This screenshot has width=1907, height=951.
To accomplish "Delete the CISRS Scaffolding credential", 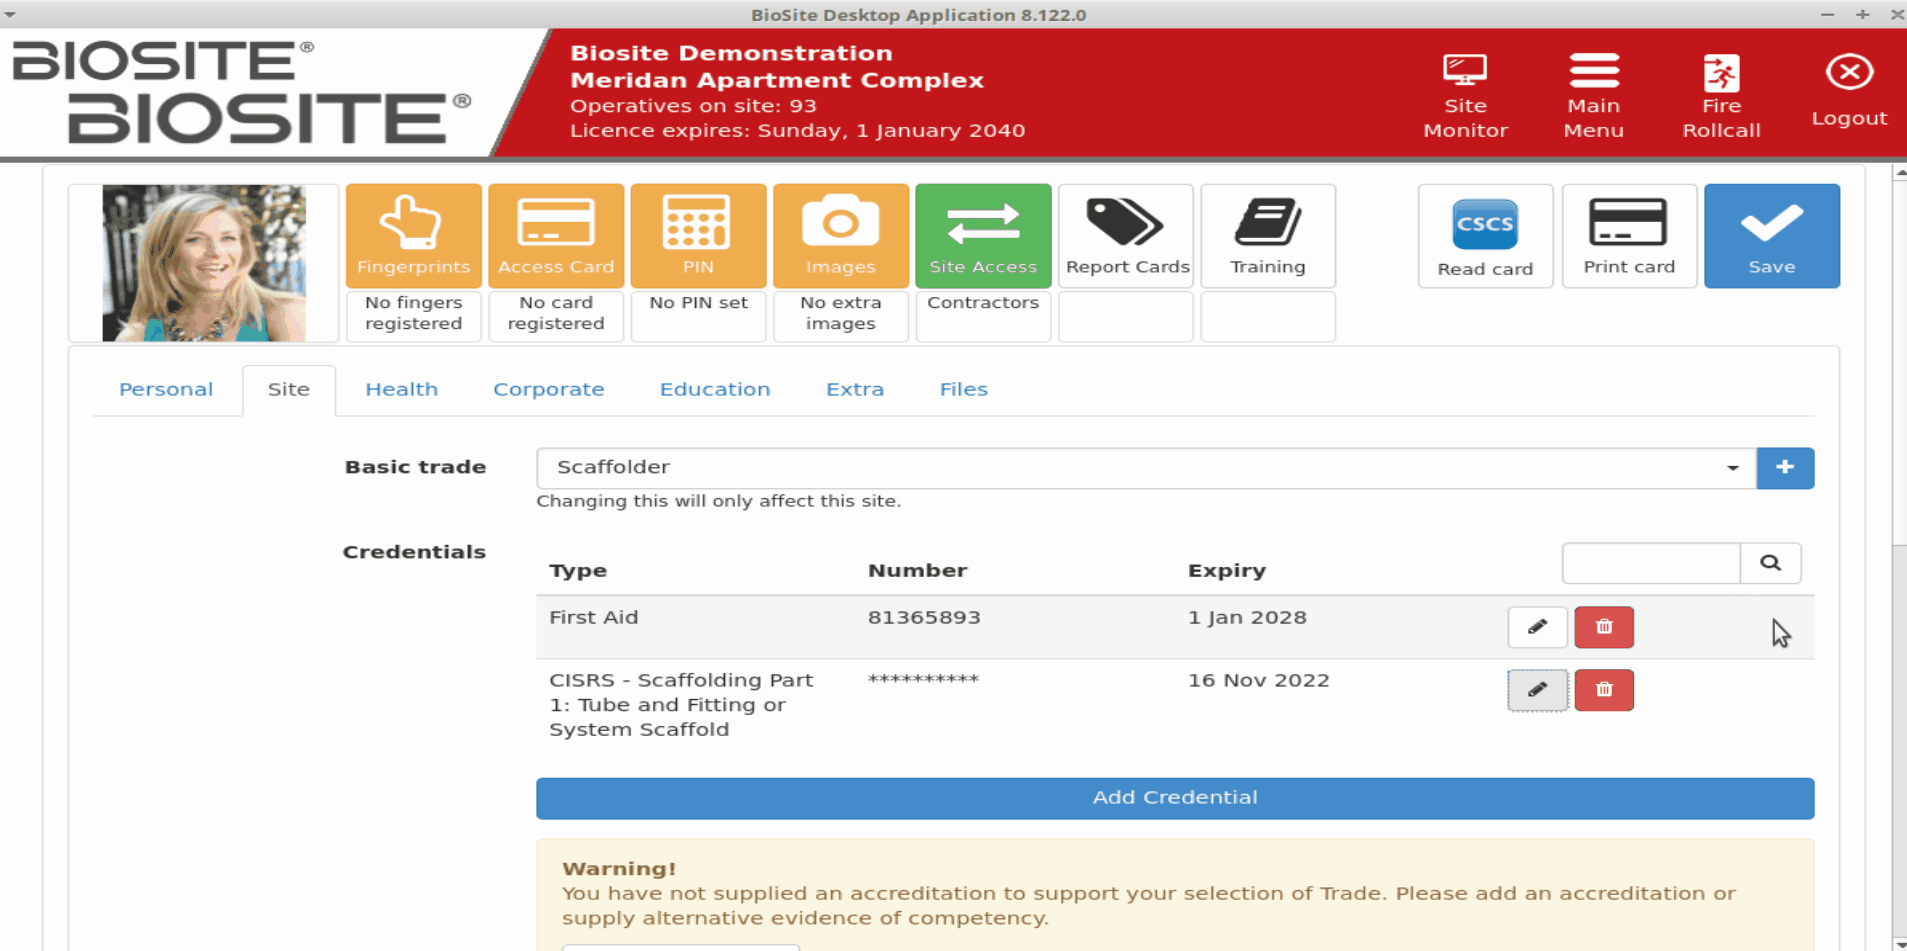I will [x=1604, y=690].
